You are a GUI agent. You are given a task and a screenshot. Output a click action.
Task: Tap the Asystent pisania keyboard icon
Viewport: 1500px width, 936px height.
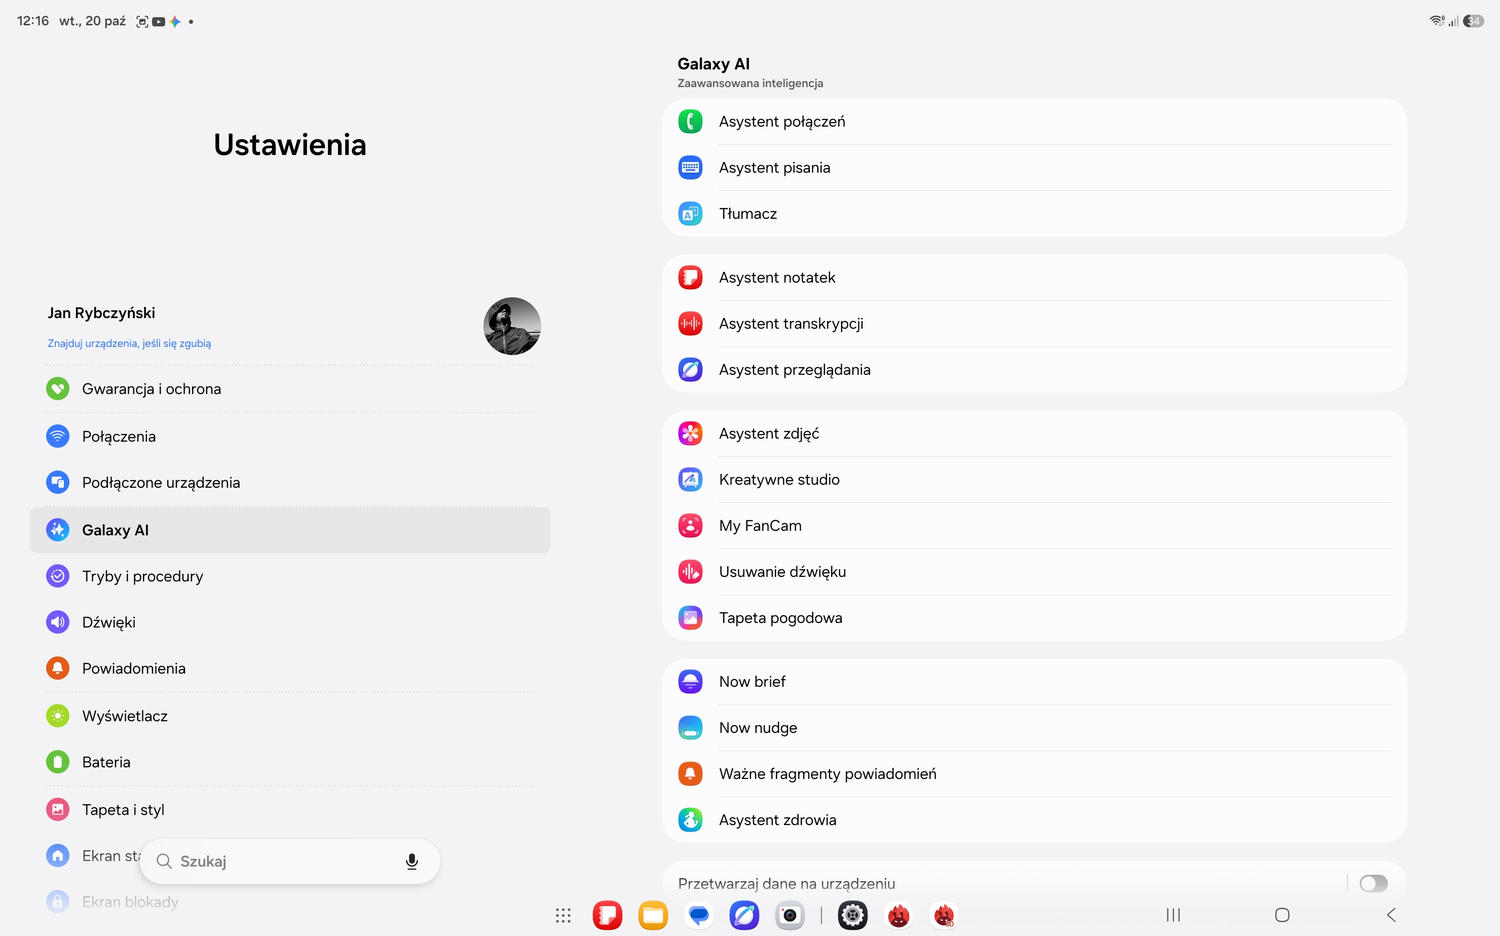point(690,168)
